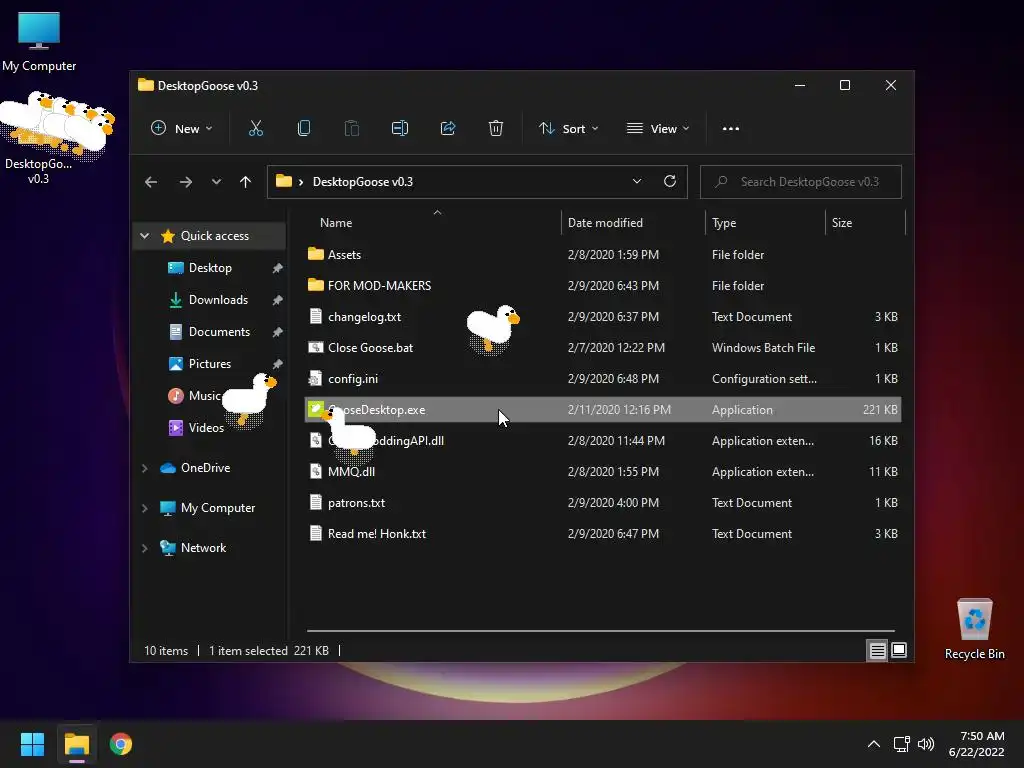The height and width of the screenshot is (768, 1024).
Task: Expand My Computer in navigation pane
Action: pyautogui.click(x=144, y=508)
